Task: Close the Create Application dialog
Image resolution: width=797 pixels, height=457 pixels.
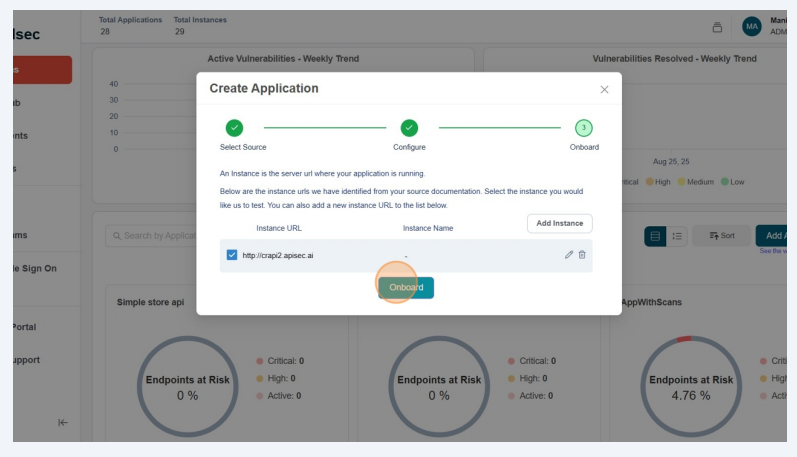Action: [604, 89]
